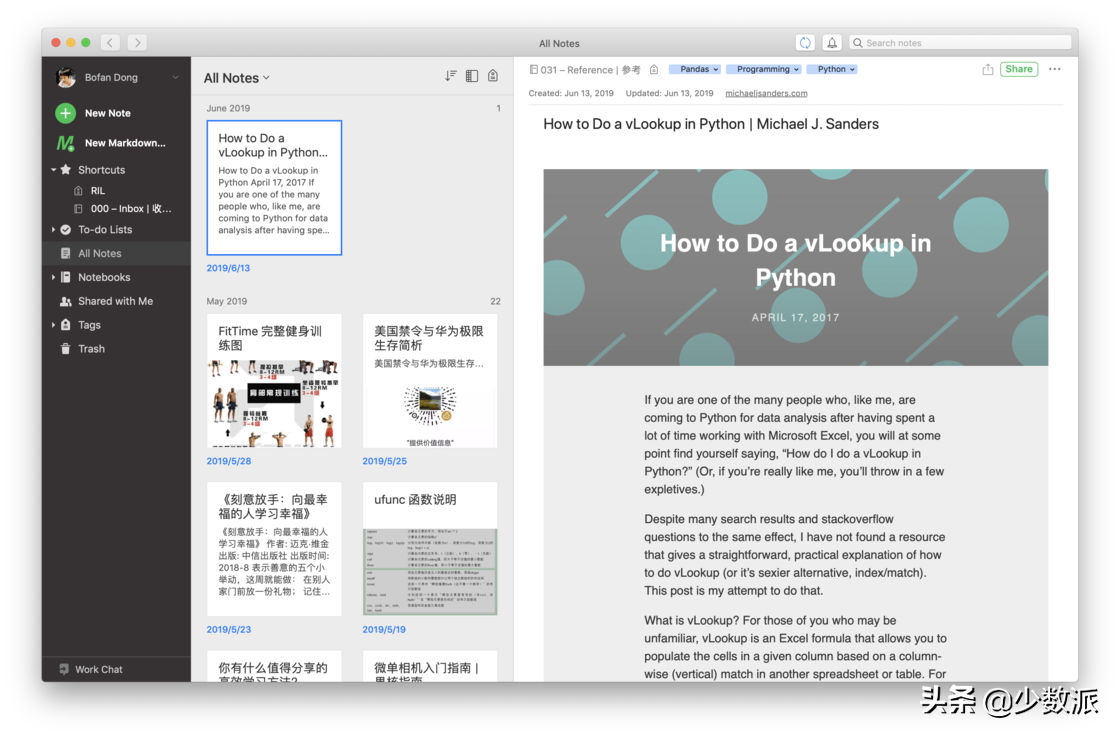Click the Created: Jun 13, 2019 text

tap(571, 93)
